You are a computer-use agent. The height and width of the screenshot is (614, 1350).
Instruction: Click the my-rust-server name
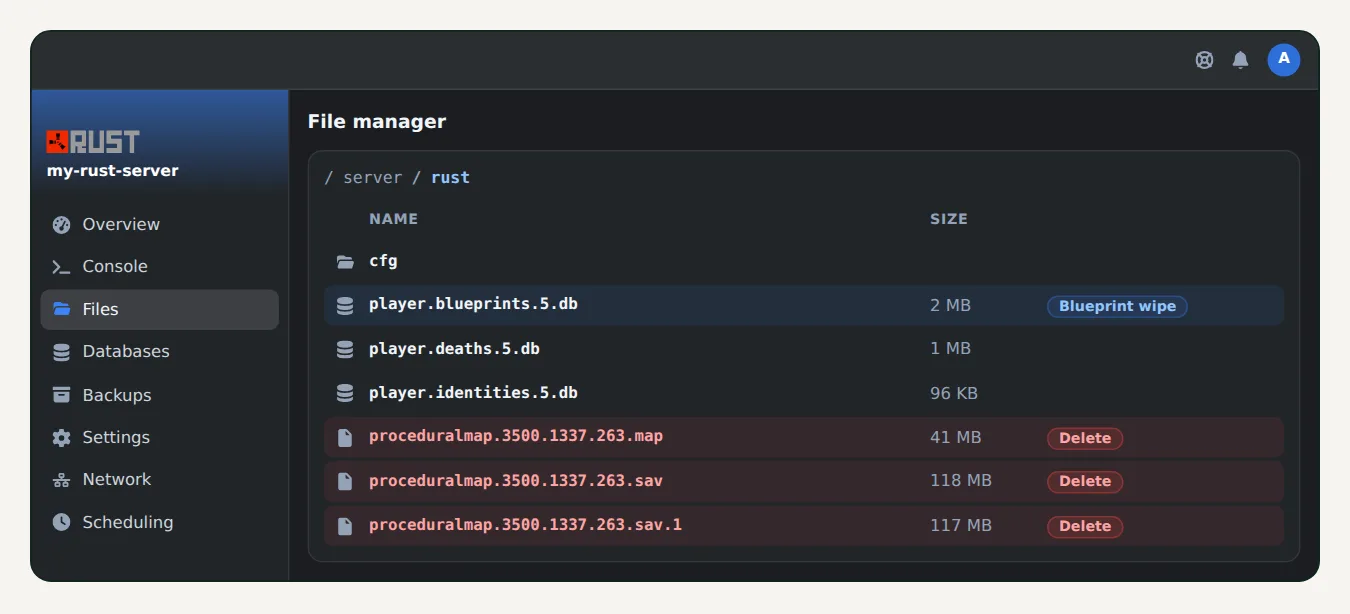pyautogui.click(x=113, y=171)
